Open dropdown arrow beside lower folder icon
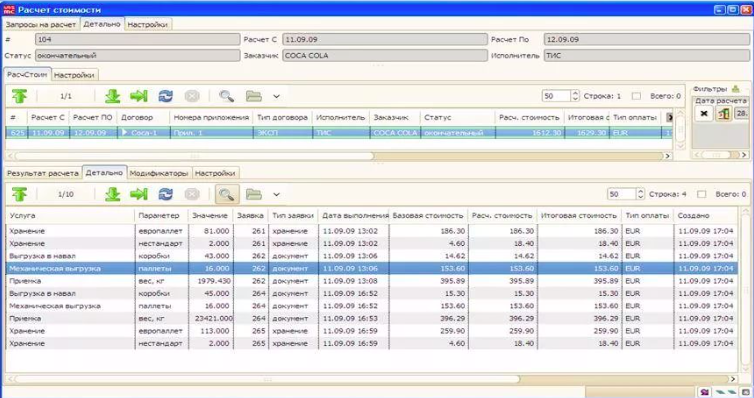754x398 pixels. coord(276,194)
